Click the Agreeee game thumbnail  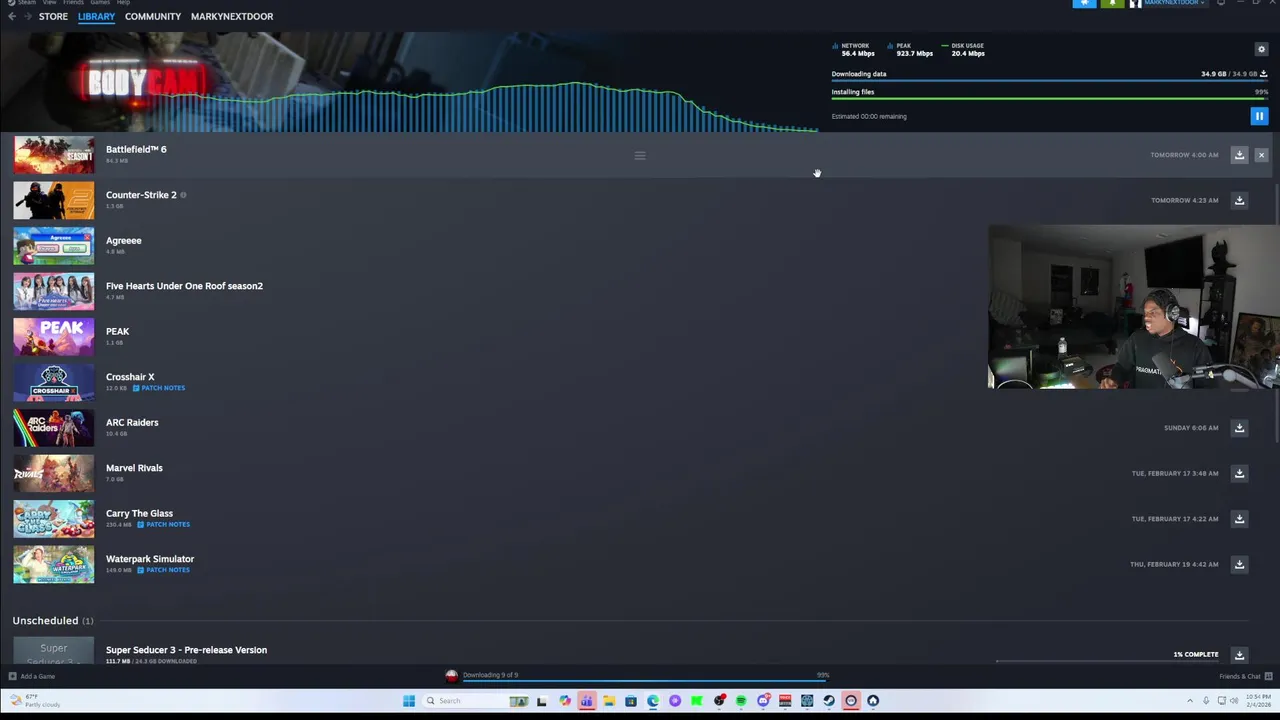[x=54, y=246]
